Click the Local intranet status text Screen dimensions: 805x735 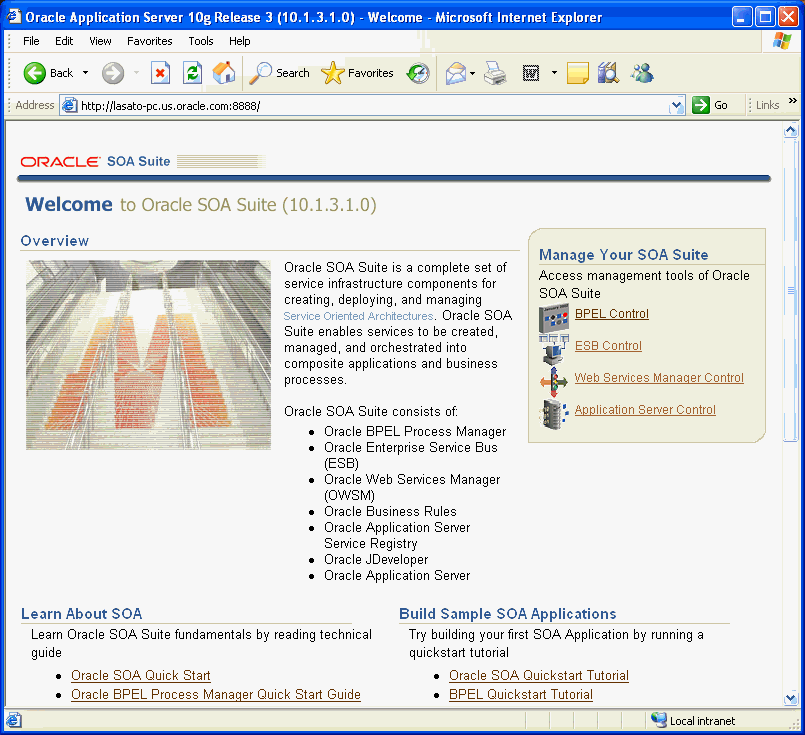tap(702, 721)
